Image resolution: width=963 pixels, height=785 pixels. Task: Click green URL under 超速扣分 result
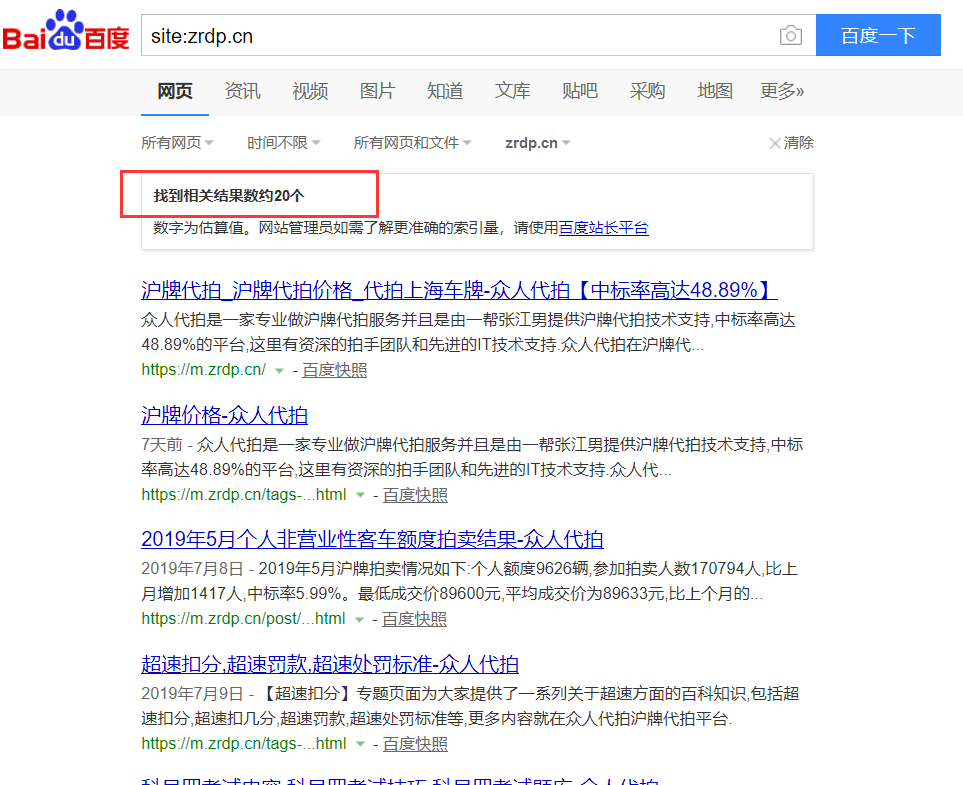[244, 743]
